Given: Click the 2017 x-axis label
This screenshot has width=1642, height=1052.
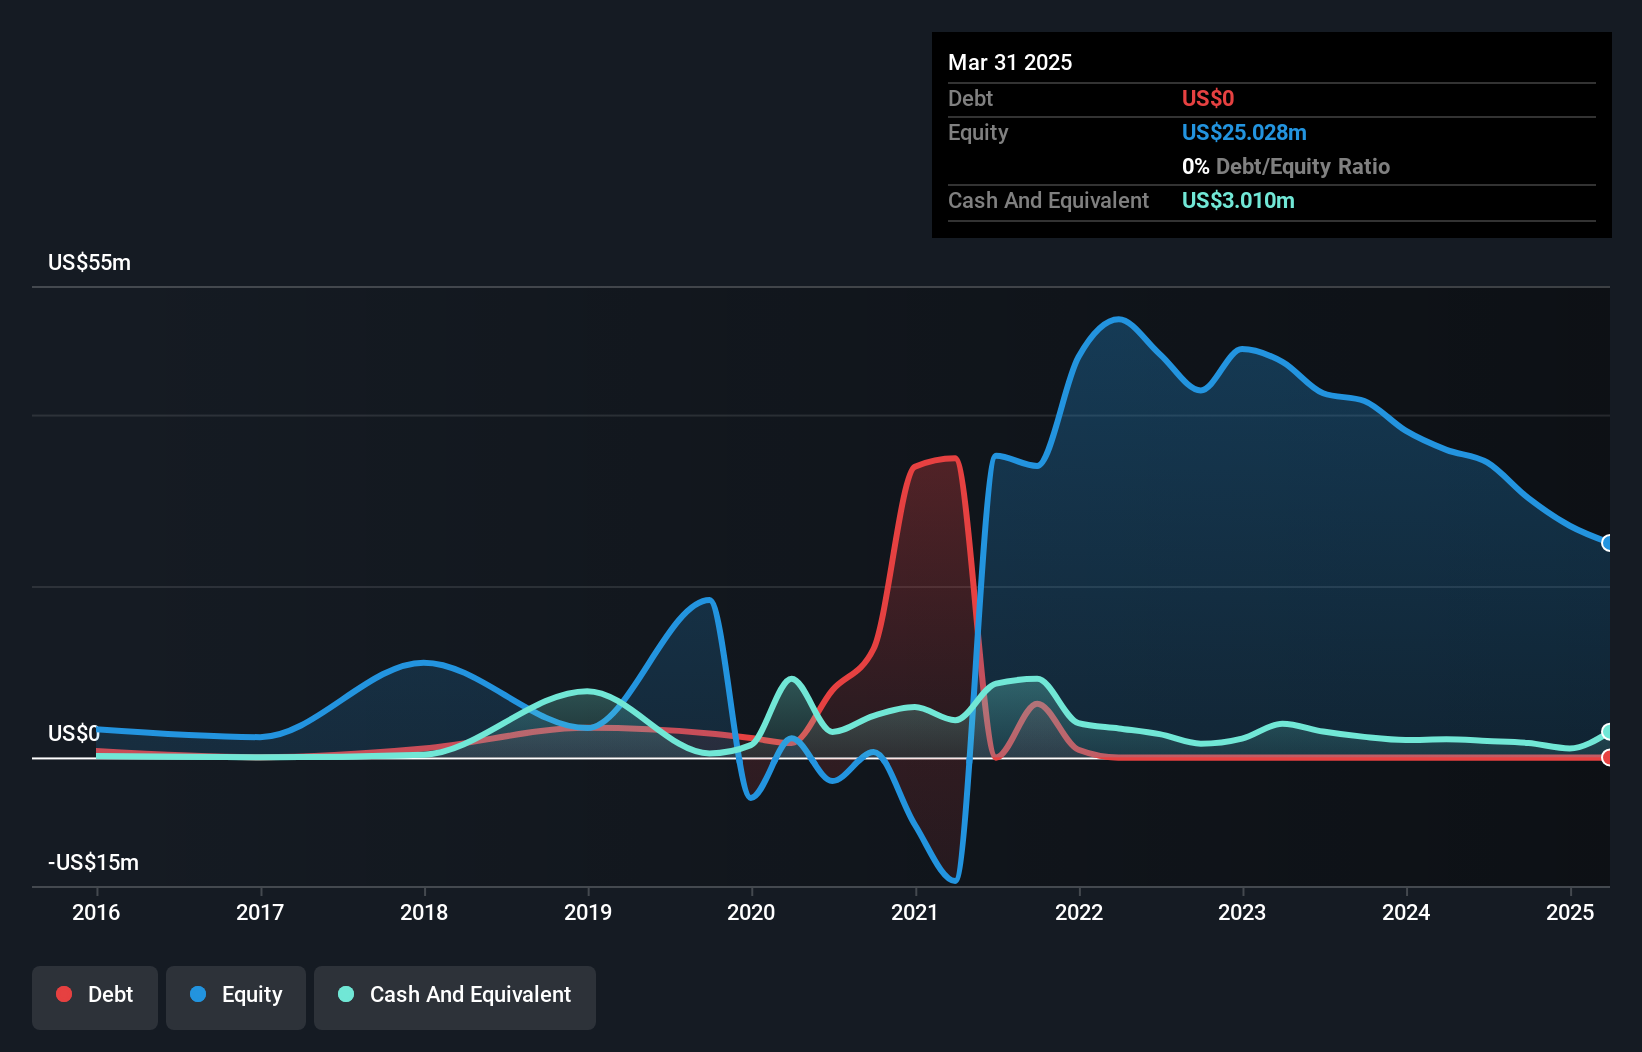Looking at the screenshot, I should click(x=260, y=912).
